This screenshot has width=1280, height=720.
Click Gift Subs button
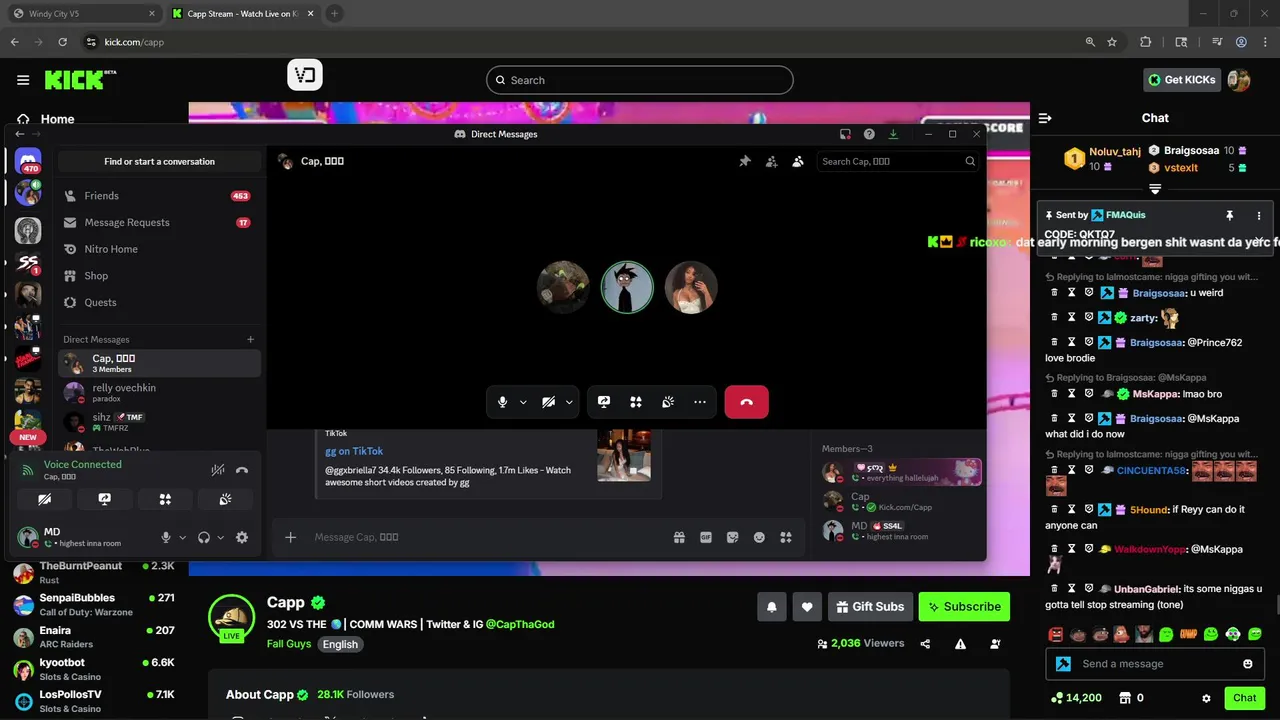(x=869, y=606)
